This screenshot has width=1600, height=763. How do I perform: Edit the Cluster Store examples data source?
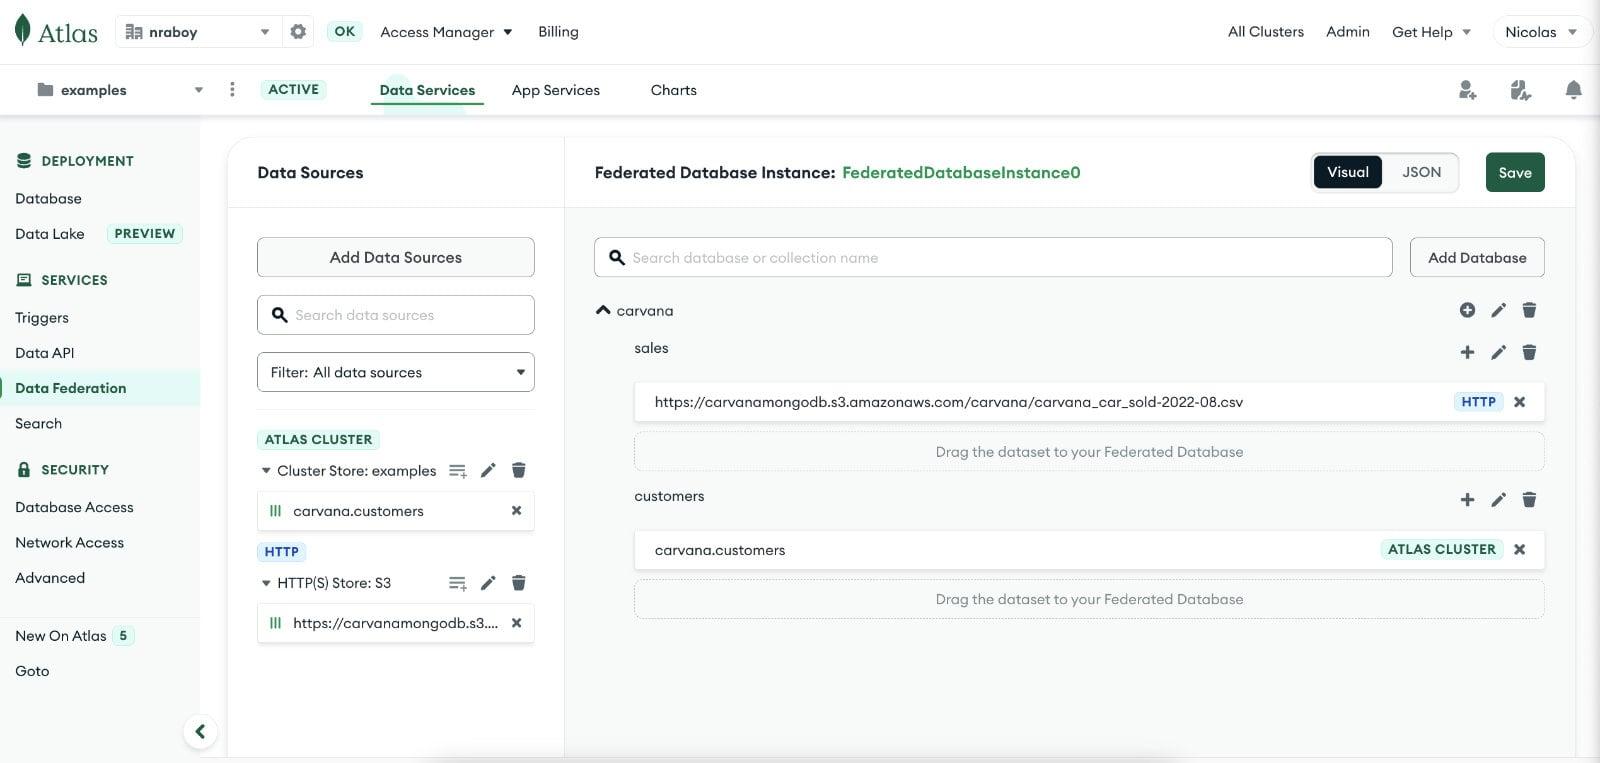point(488,470)
